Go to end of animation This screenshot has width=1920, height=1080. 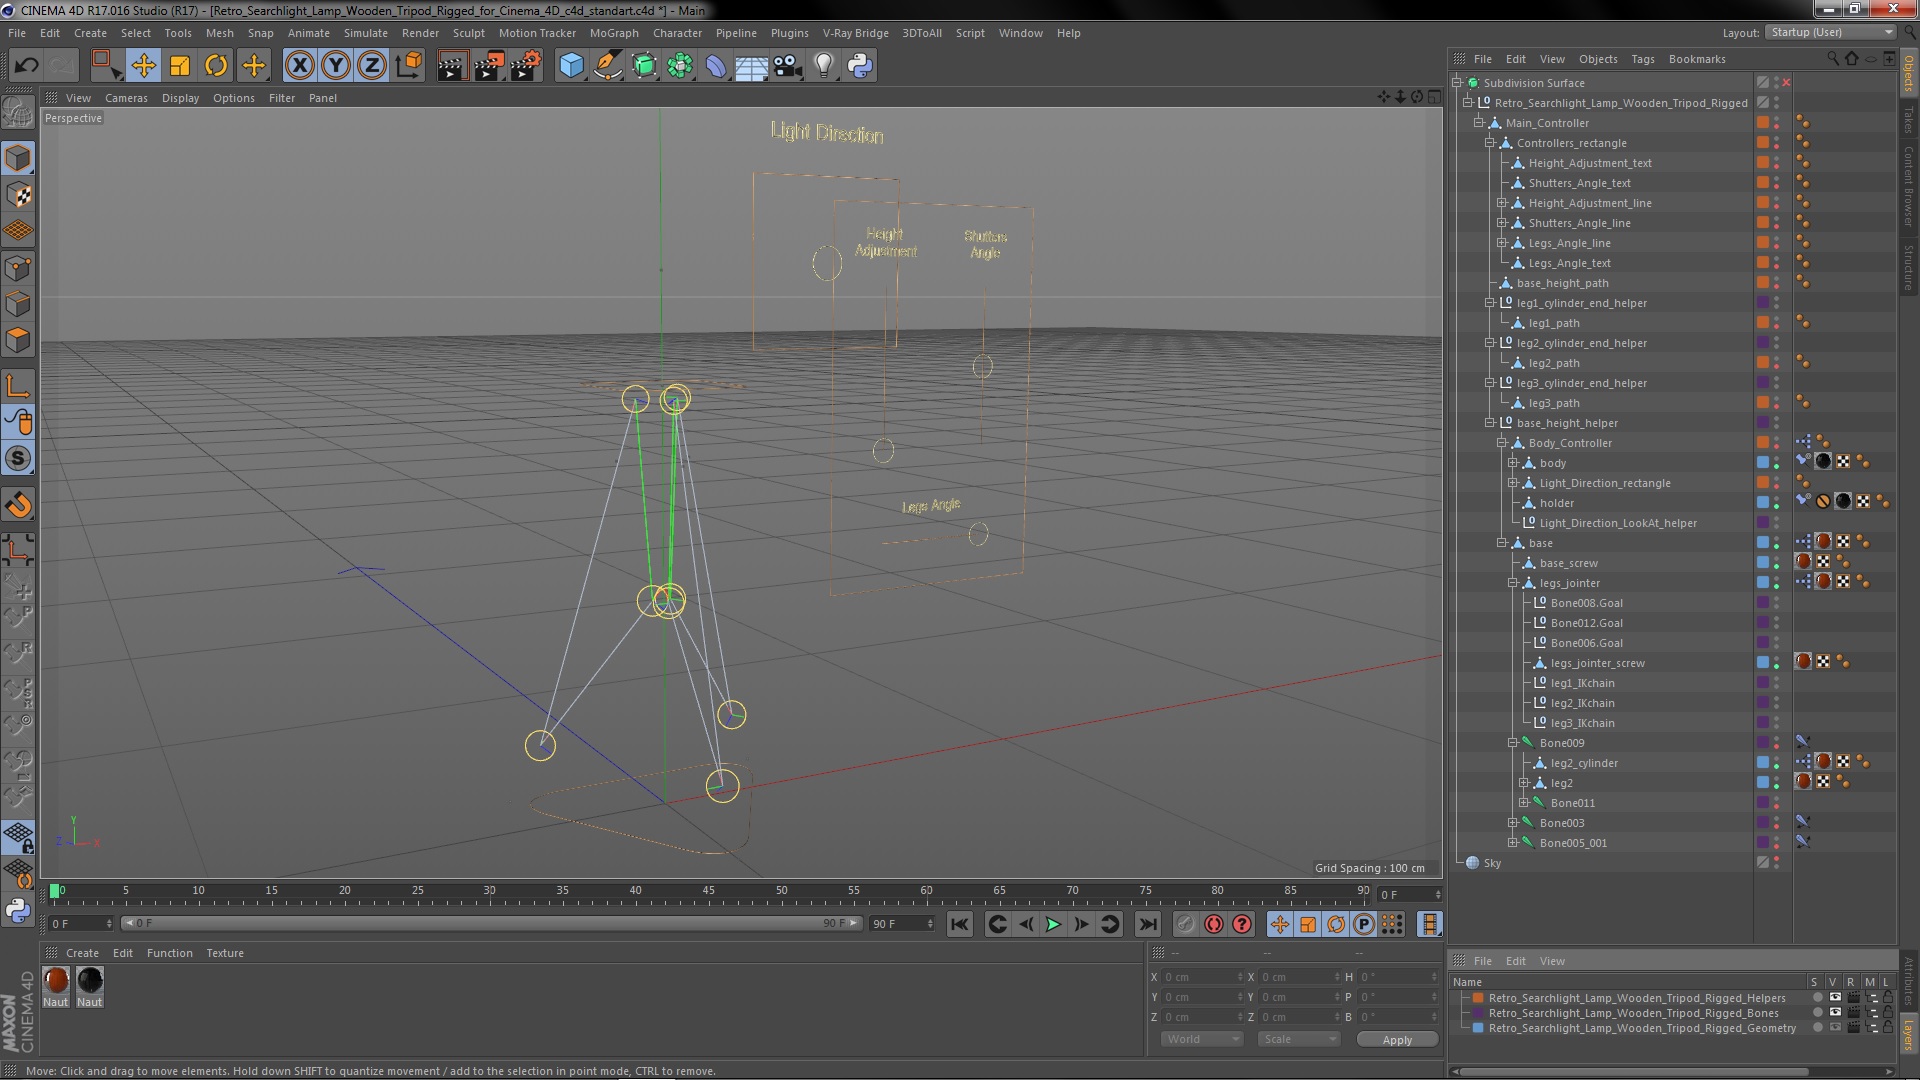tap(1148, 925)
